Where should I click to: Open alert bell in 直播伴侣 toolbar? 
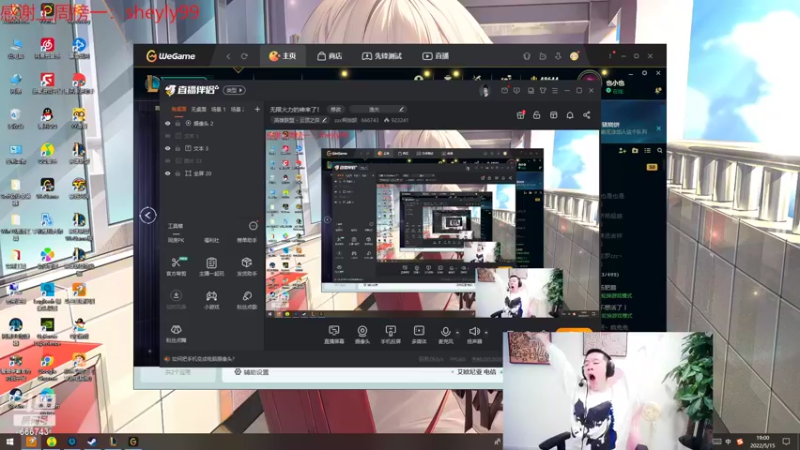570,115
